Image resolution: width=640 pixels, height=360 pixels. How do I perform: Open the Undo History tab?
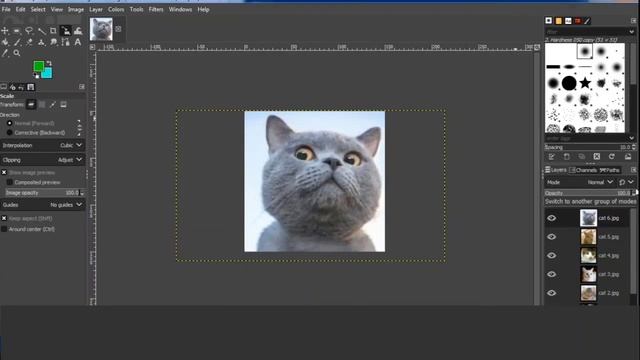click(x=21, y=87)
